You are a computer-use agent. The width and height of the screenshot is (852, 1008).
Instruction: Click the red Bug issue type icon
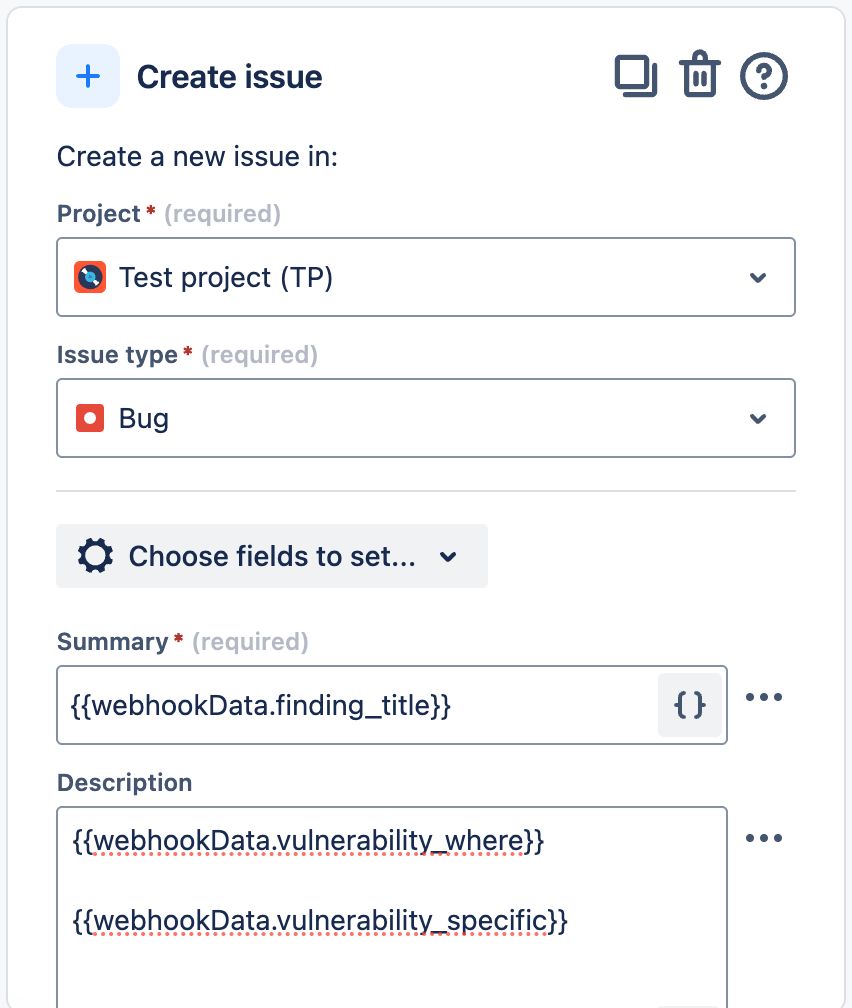coord(90,418)
